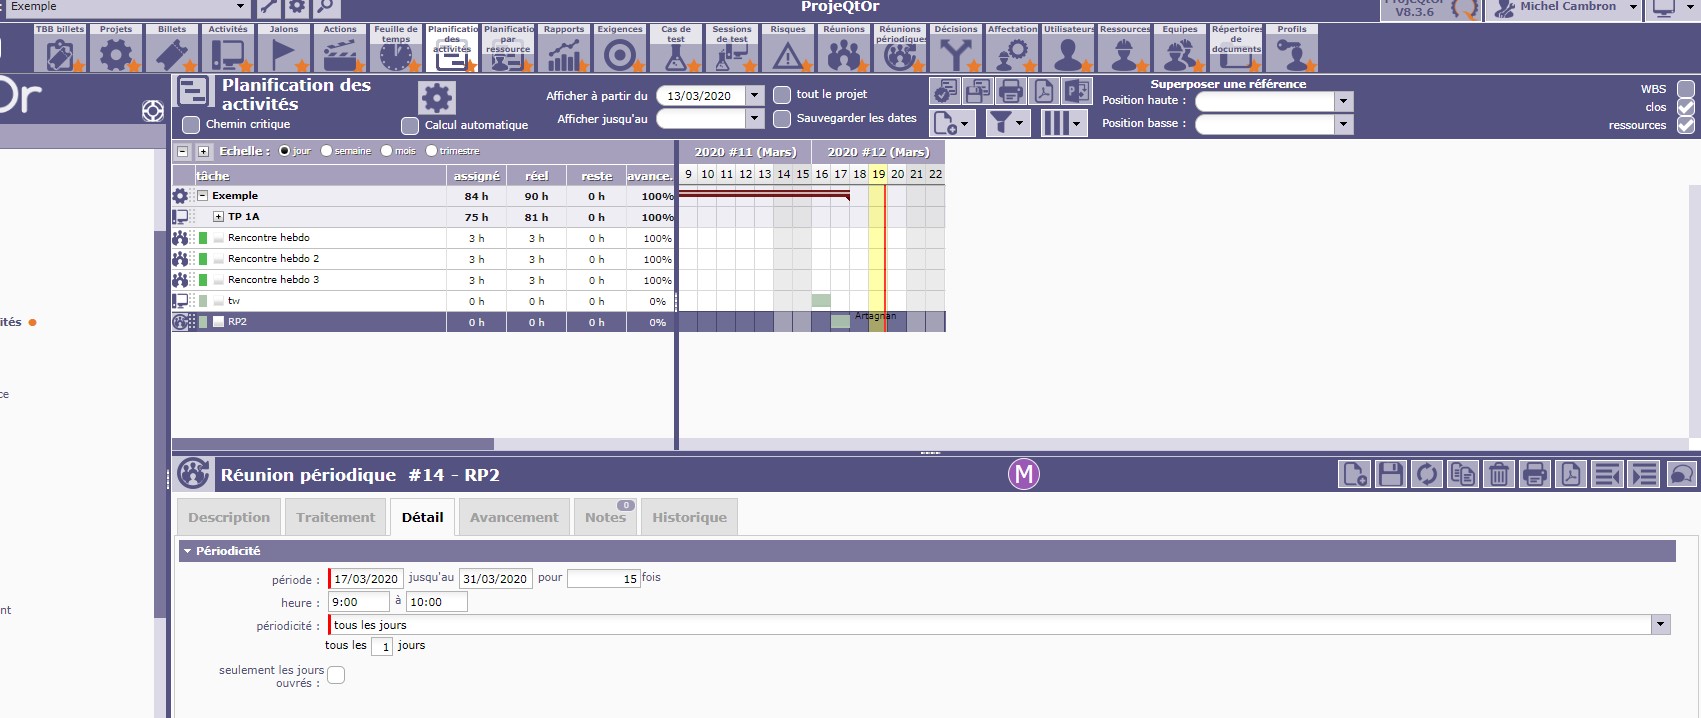This screenshot has width=1701, height=718.
Task: Print the meeting details via printer icon
Action: coord(1534,474)
